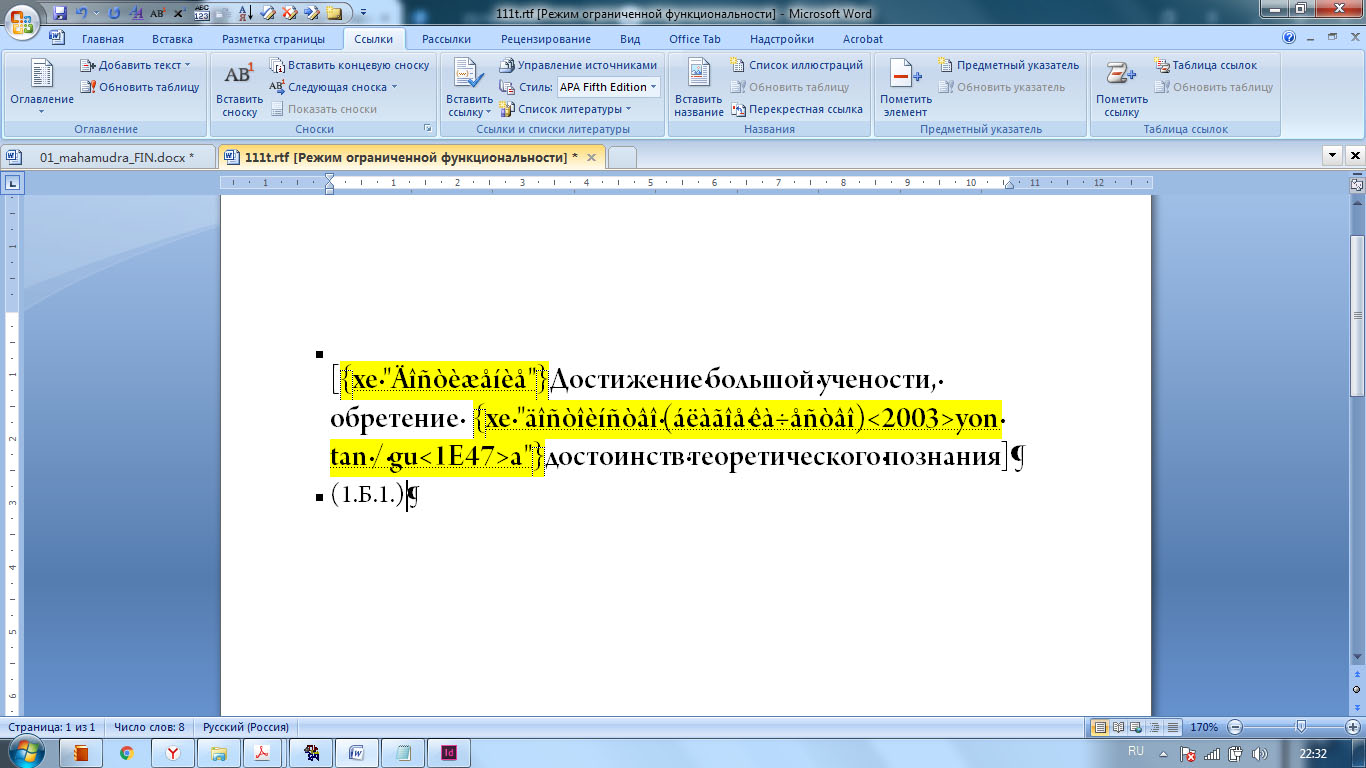Click Обновить таблицу in Оглавление group
The width and height of the screenshot is (1366, 768).
[x=140, y=87]
